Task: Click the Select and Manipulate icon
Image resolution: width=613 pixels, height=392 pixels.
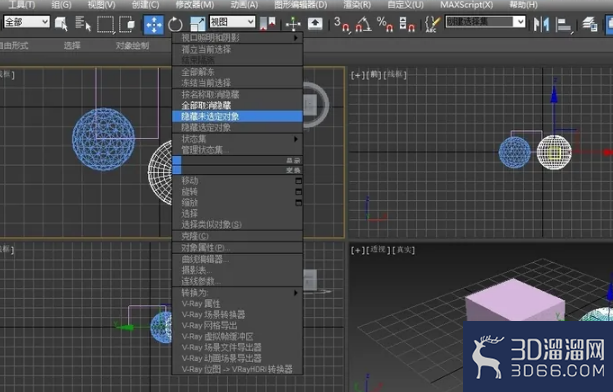Action: (293, 24)
